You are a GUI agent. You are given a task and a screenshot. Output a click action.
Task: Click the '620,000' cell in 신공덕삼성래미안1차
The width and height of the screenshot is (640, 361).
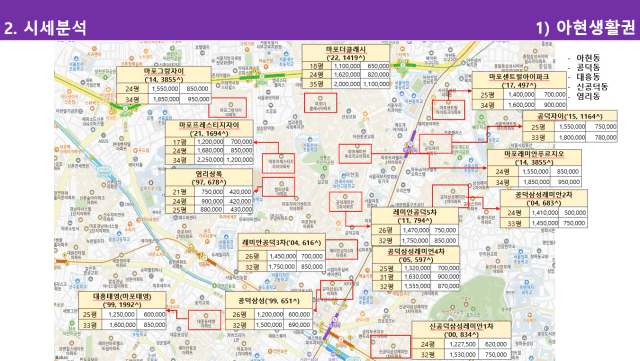[x=495, y=344]
